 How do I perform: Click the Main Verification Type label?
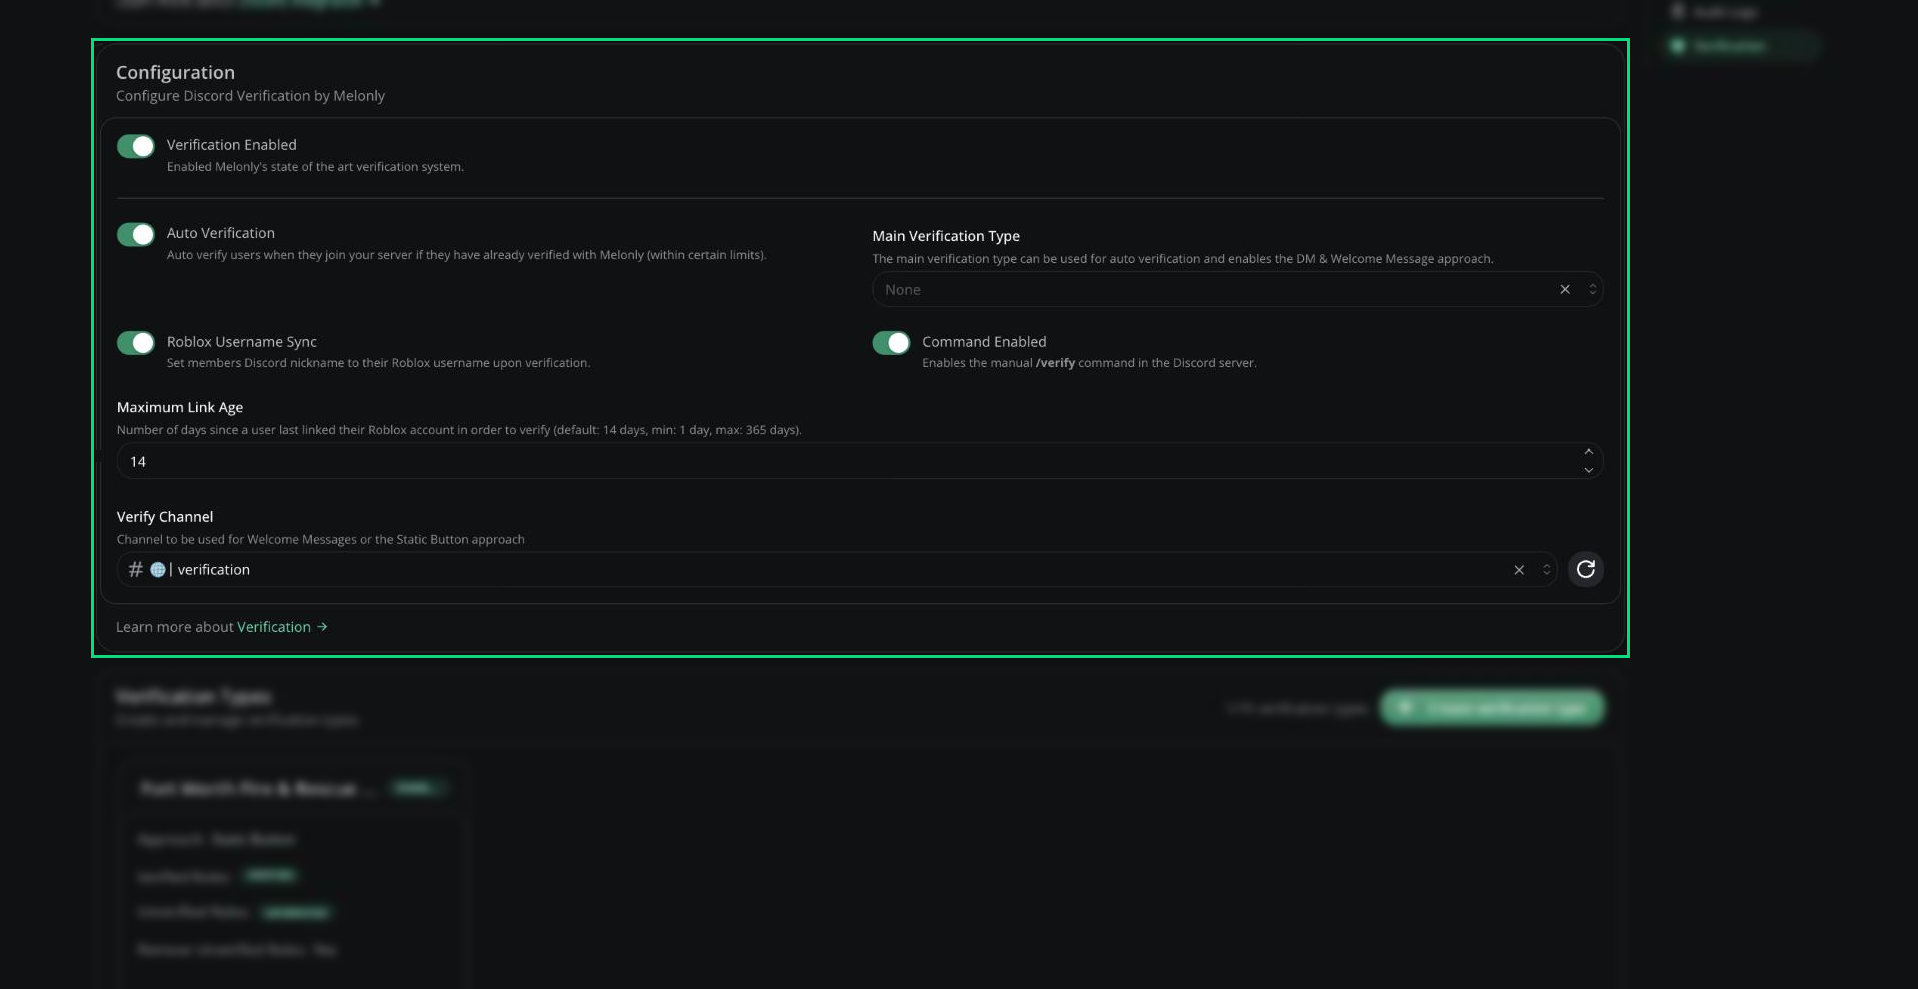pyautogui.click(x=946, y=236)
